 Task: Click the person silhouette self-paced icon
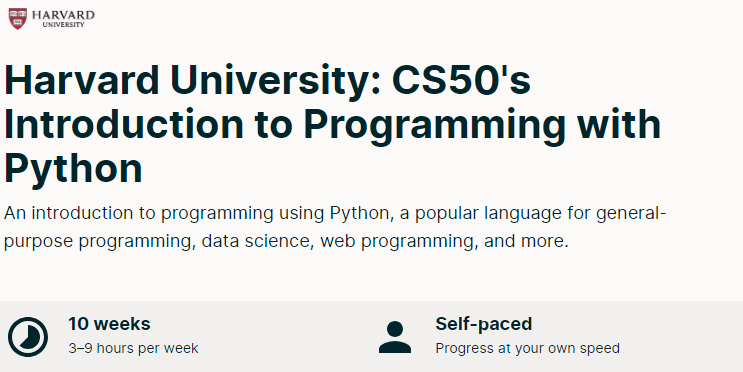pos(395,337)
